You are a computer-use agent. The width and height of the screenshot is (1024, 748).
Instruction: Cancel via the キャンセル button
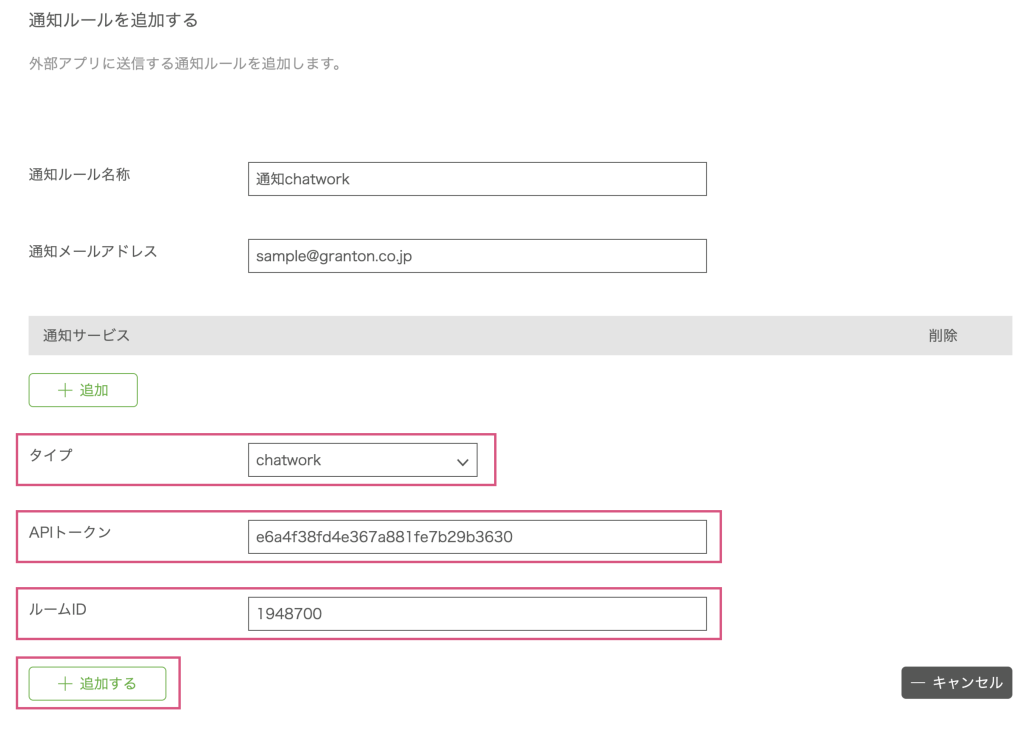pyautogui.click(x=956, y=683)
